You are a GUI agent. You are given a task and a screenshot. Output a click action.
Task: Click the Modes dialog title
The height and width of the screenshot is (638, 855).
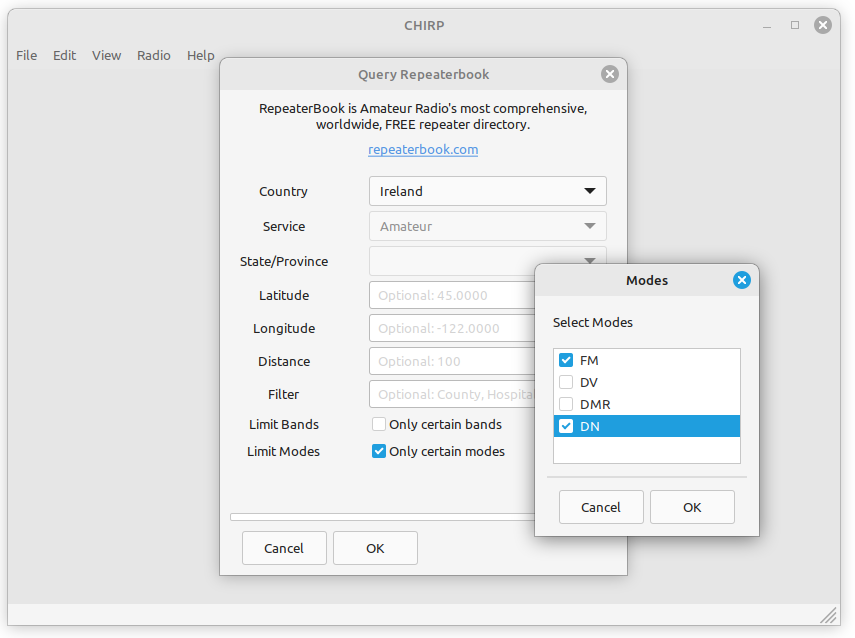pos(647,280)
